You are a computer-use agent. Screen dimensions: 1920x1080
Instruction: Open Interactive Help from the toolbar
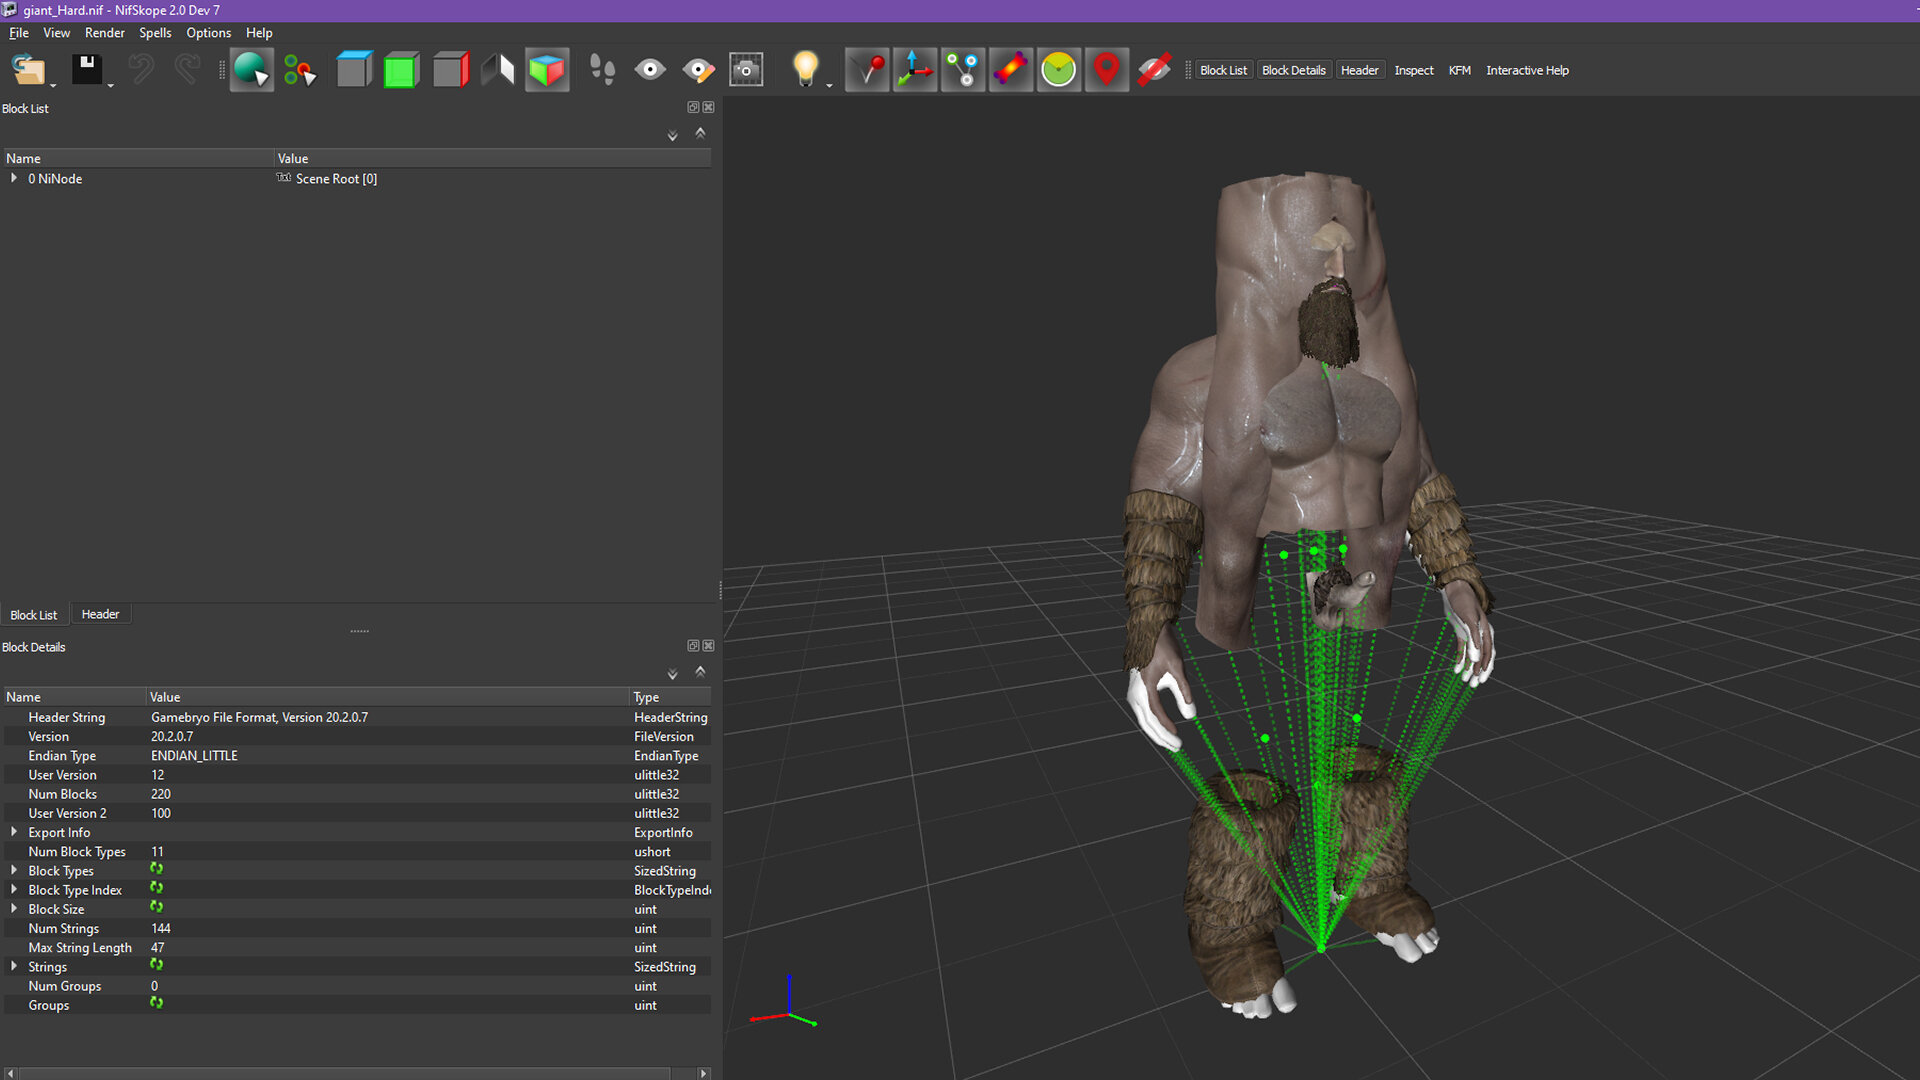[x=1527, y=70]
